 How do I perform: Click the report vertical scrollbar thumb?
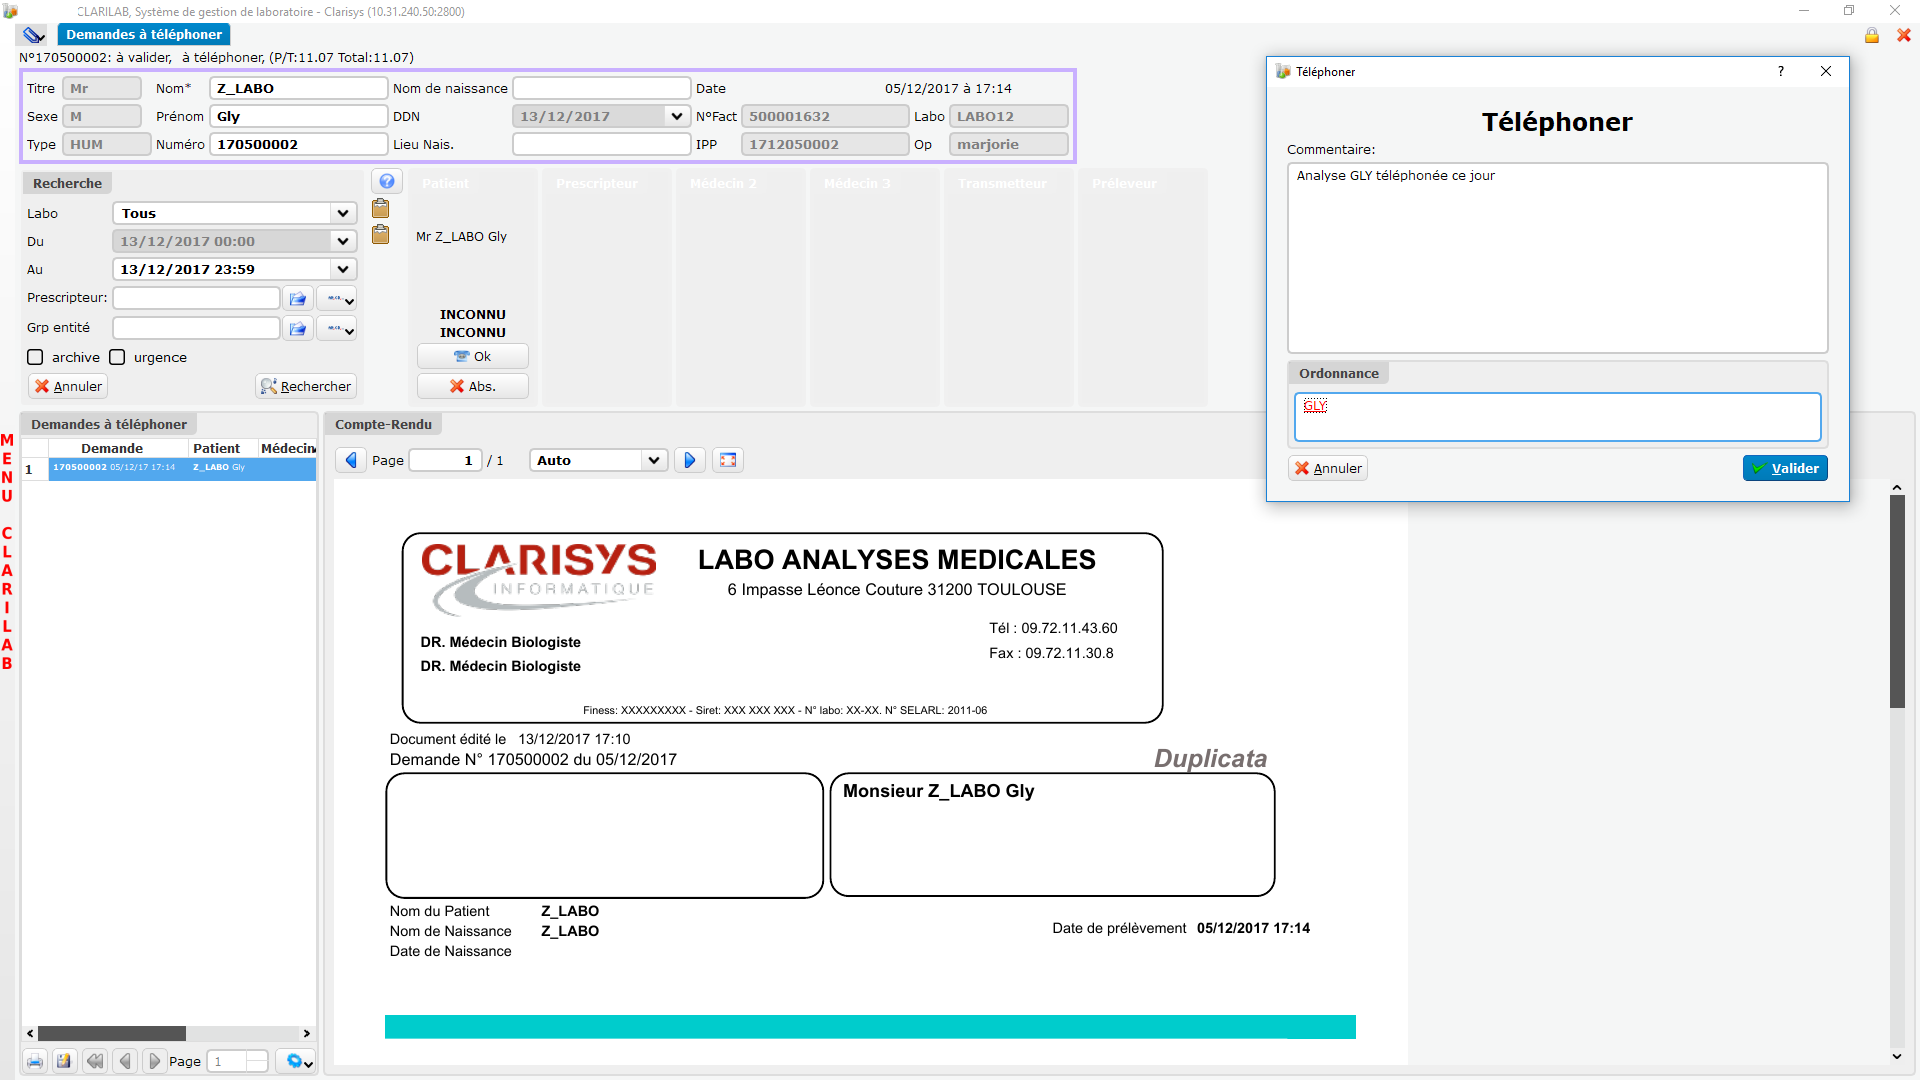coord(1897,602)
